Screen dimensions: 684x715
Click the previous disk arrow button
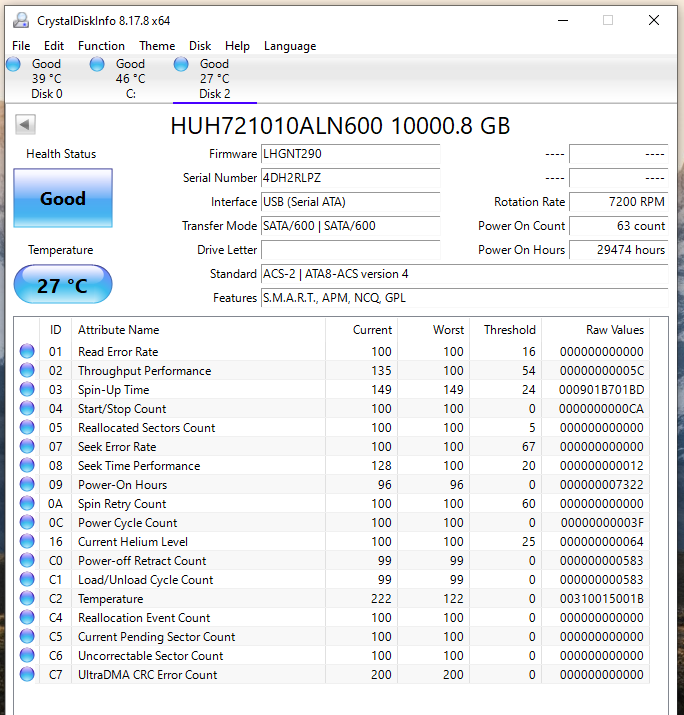tap(25, 125)
